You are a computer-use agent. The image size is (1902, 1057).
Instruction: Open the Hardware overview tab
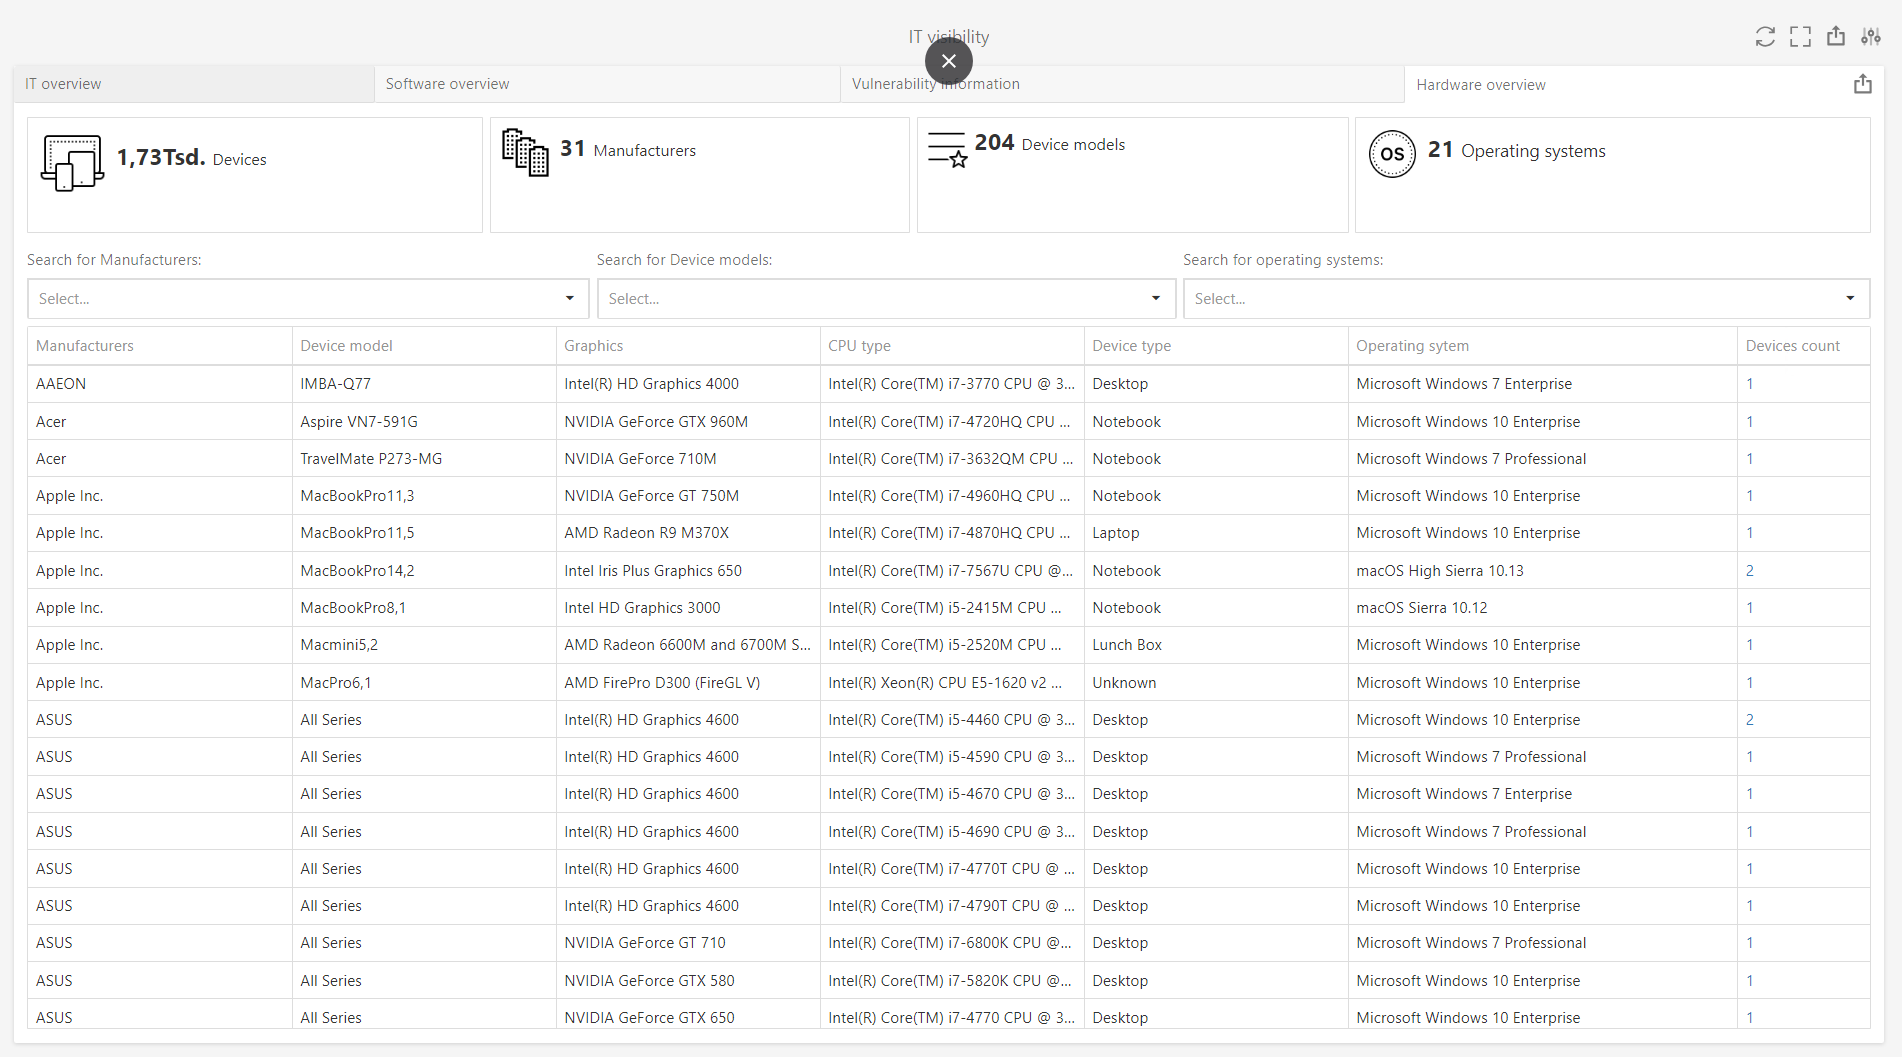(1480, 85)
